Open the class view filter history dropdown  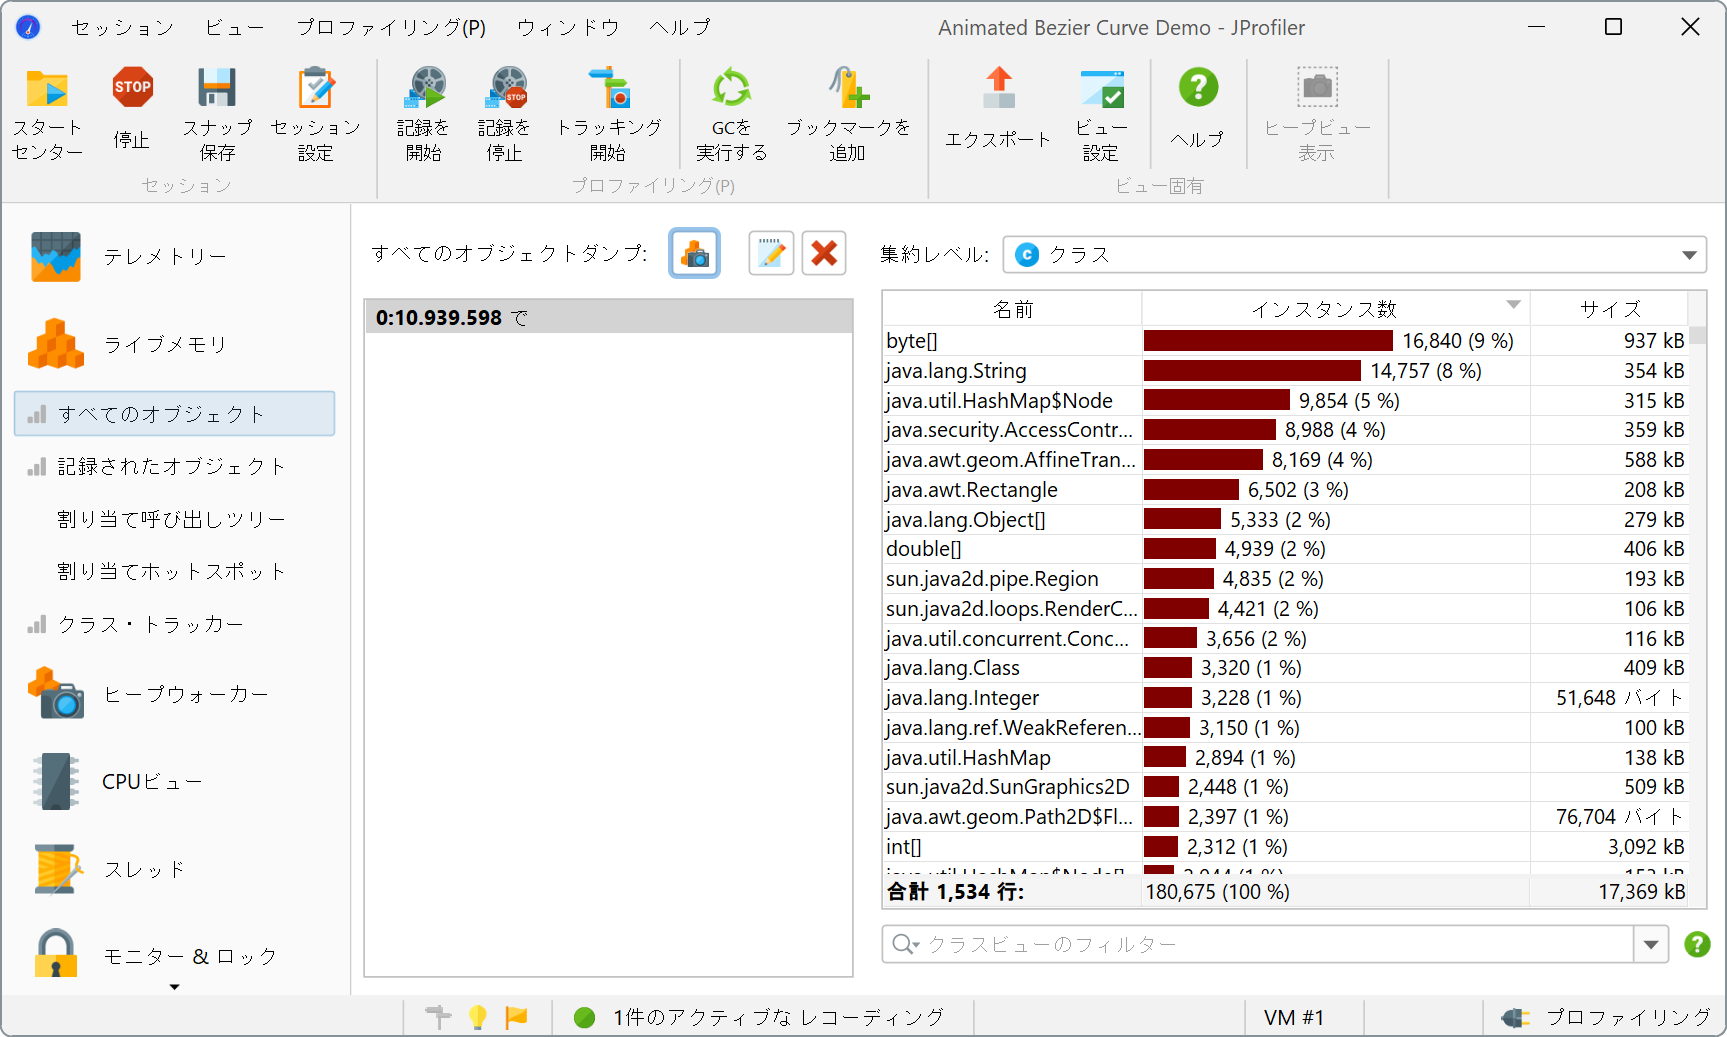coord(1651,944)
